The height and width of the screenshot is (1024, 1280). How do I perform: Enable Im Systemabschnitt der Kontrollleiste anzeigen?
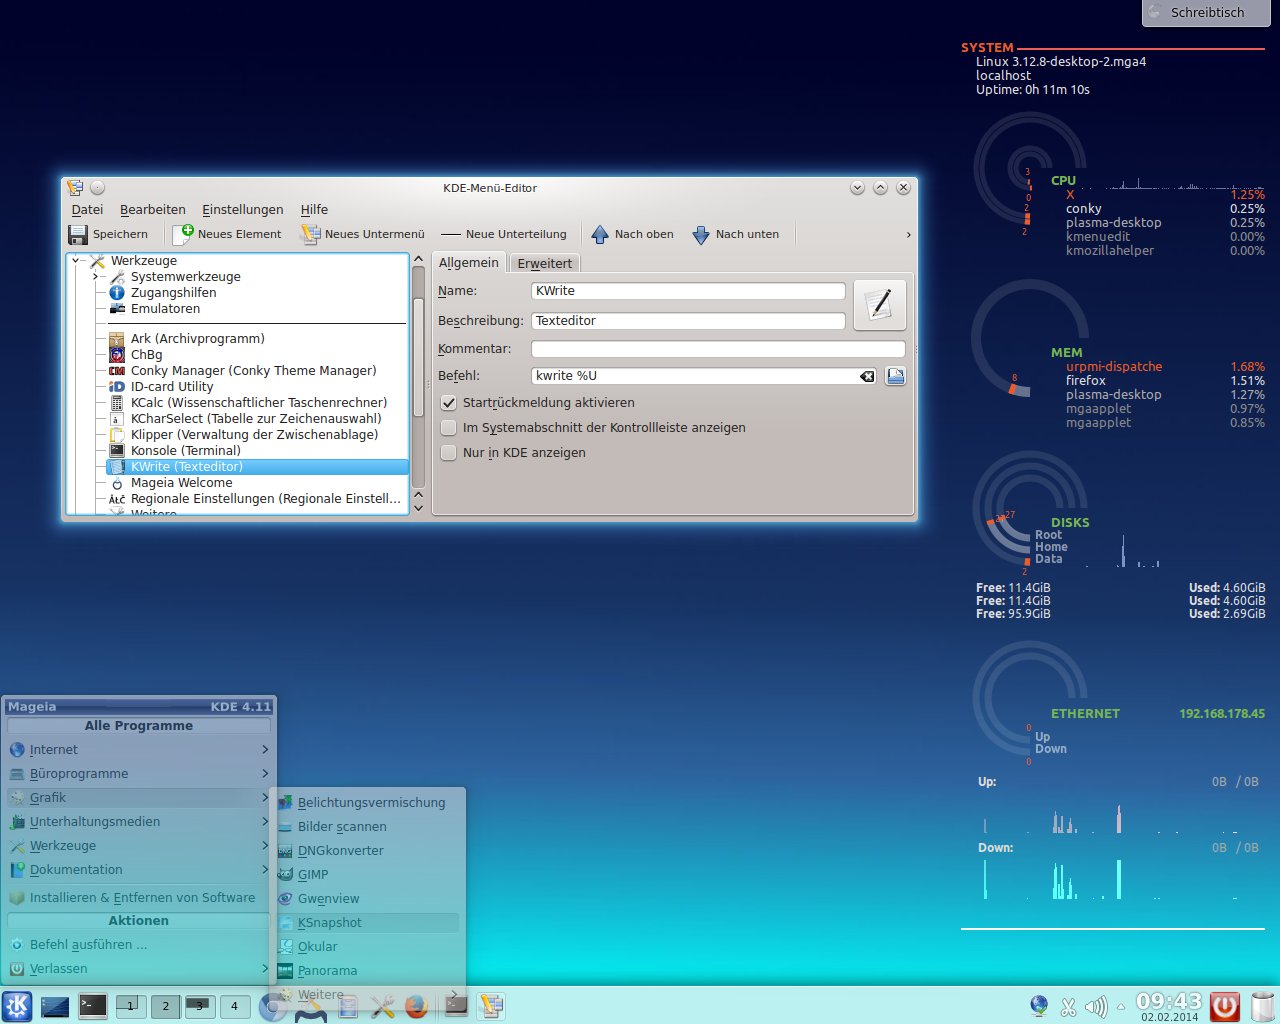coord(449,428)
